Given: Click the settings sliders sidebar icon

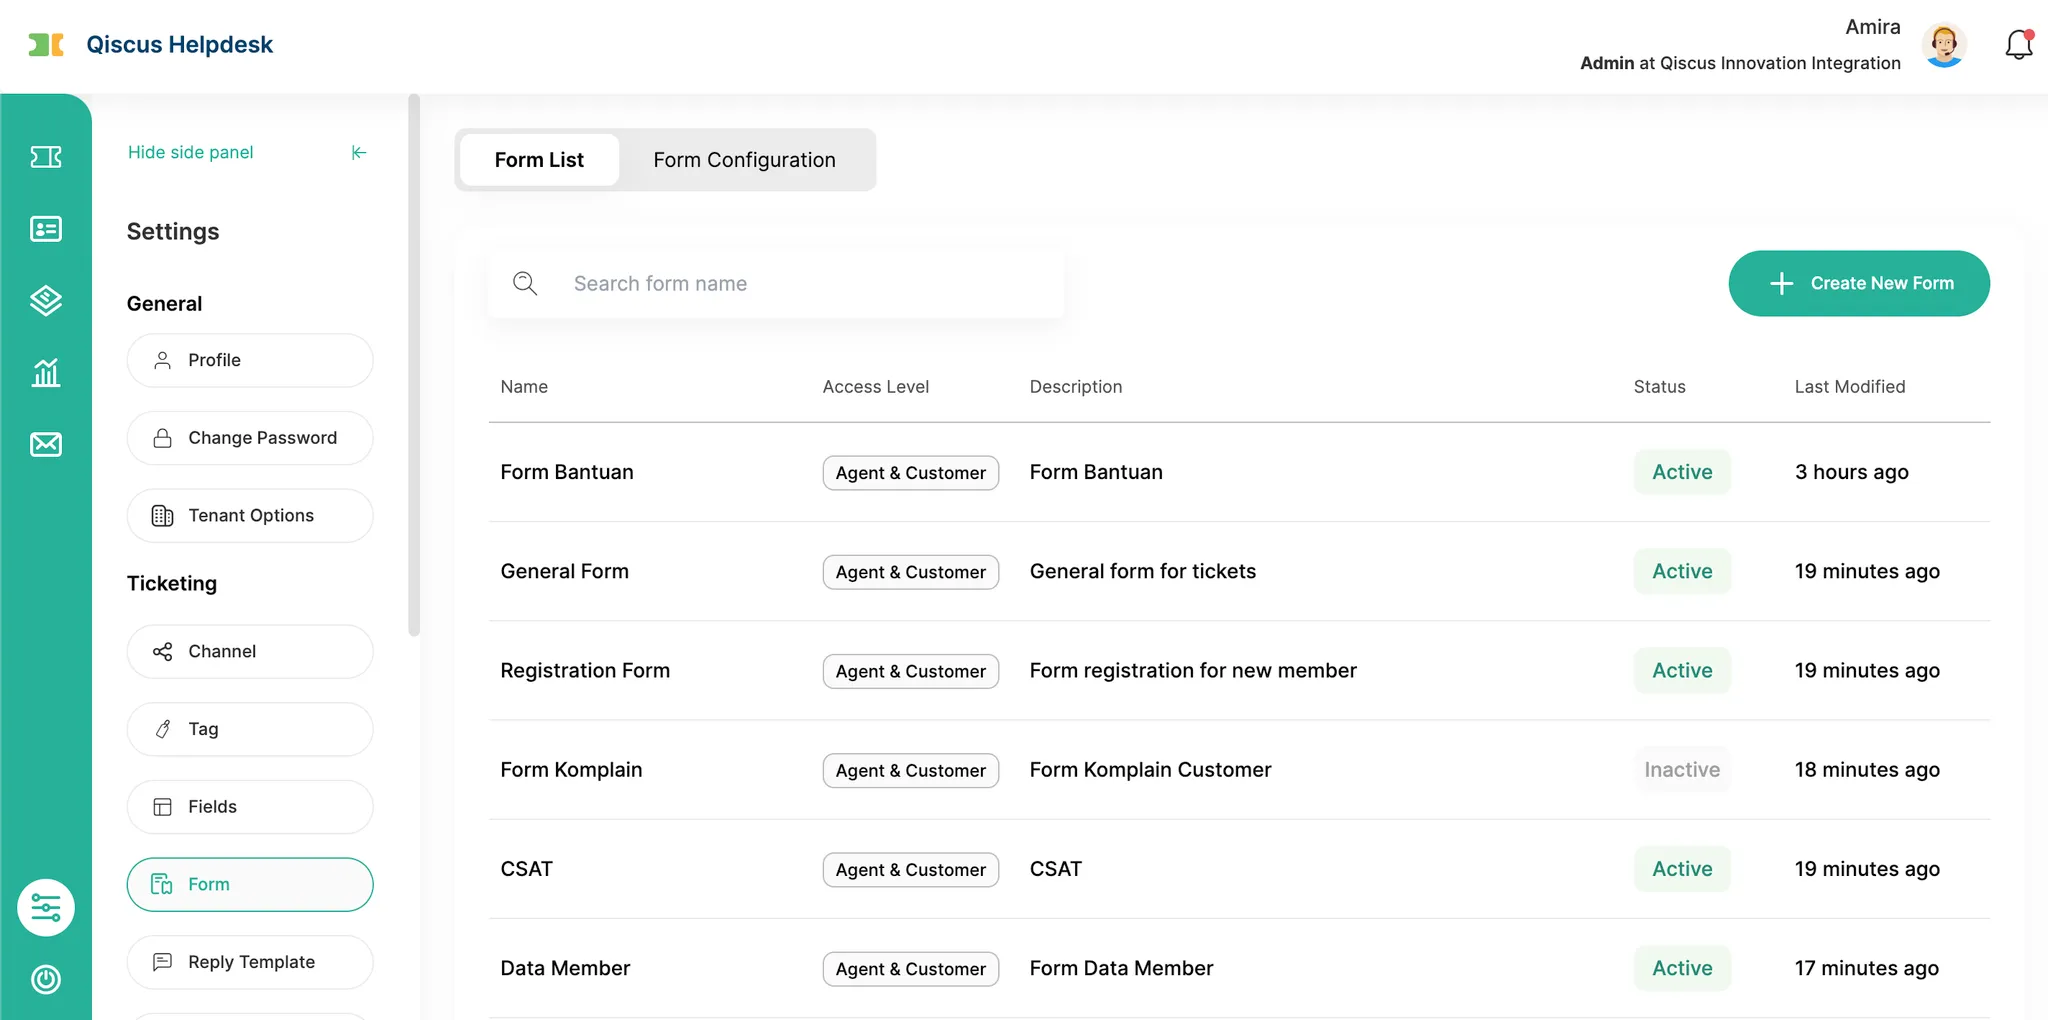Looking at the screenshot, I should [x=46, y=907].
